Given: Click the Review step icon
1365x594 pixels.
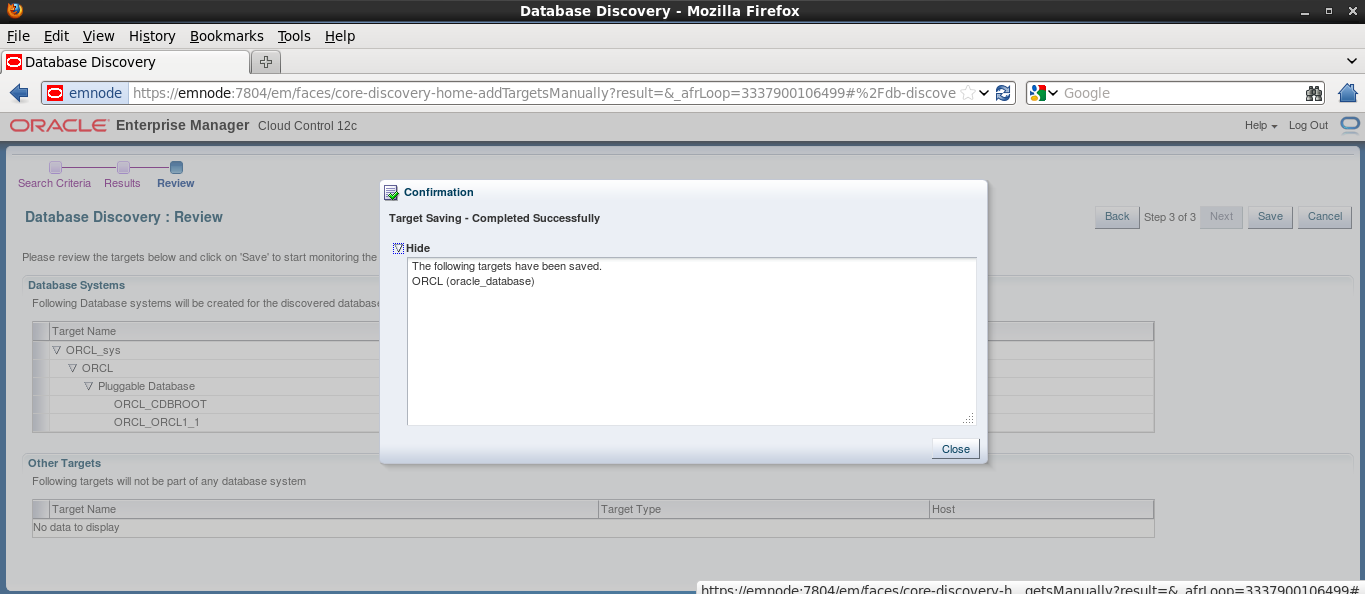Looking at the screenshot, I should [x=176, y=167].
